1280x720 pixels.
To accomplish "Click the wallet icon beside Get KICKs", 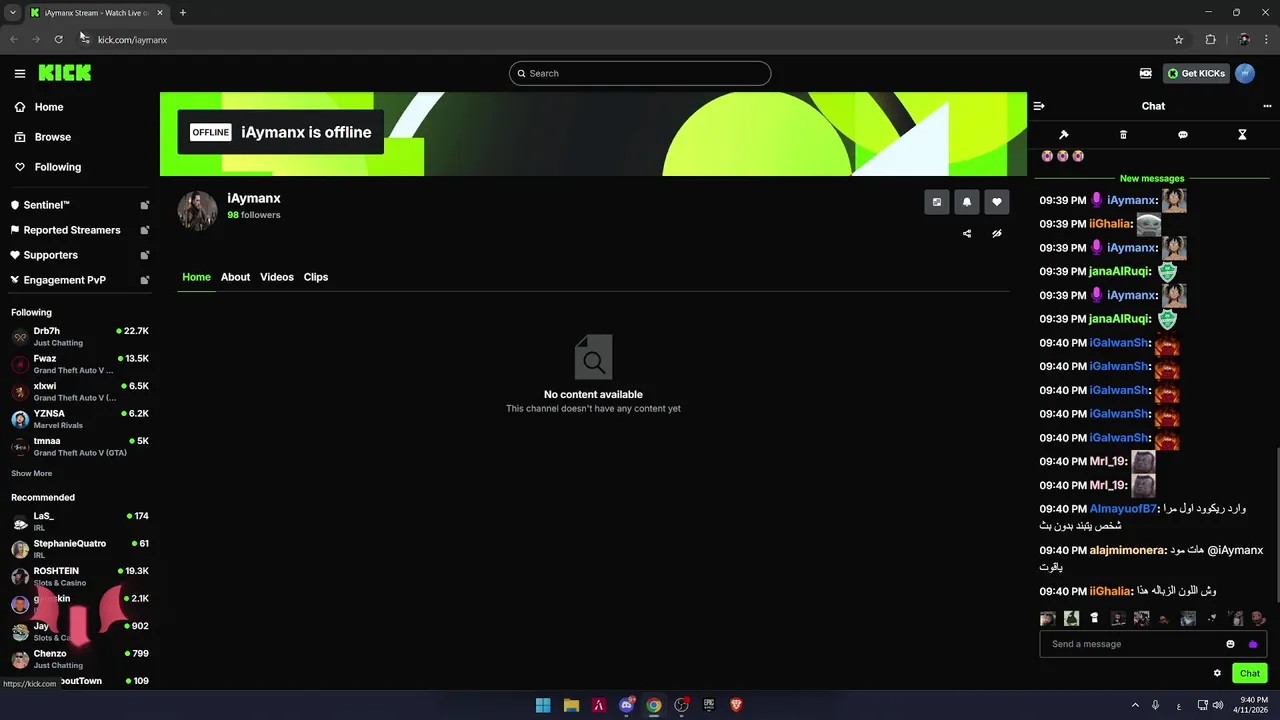I will coord(1145,73).
